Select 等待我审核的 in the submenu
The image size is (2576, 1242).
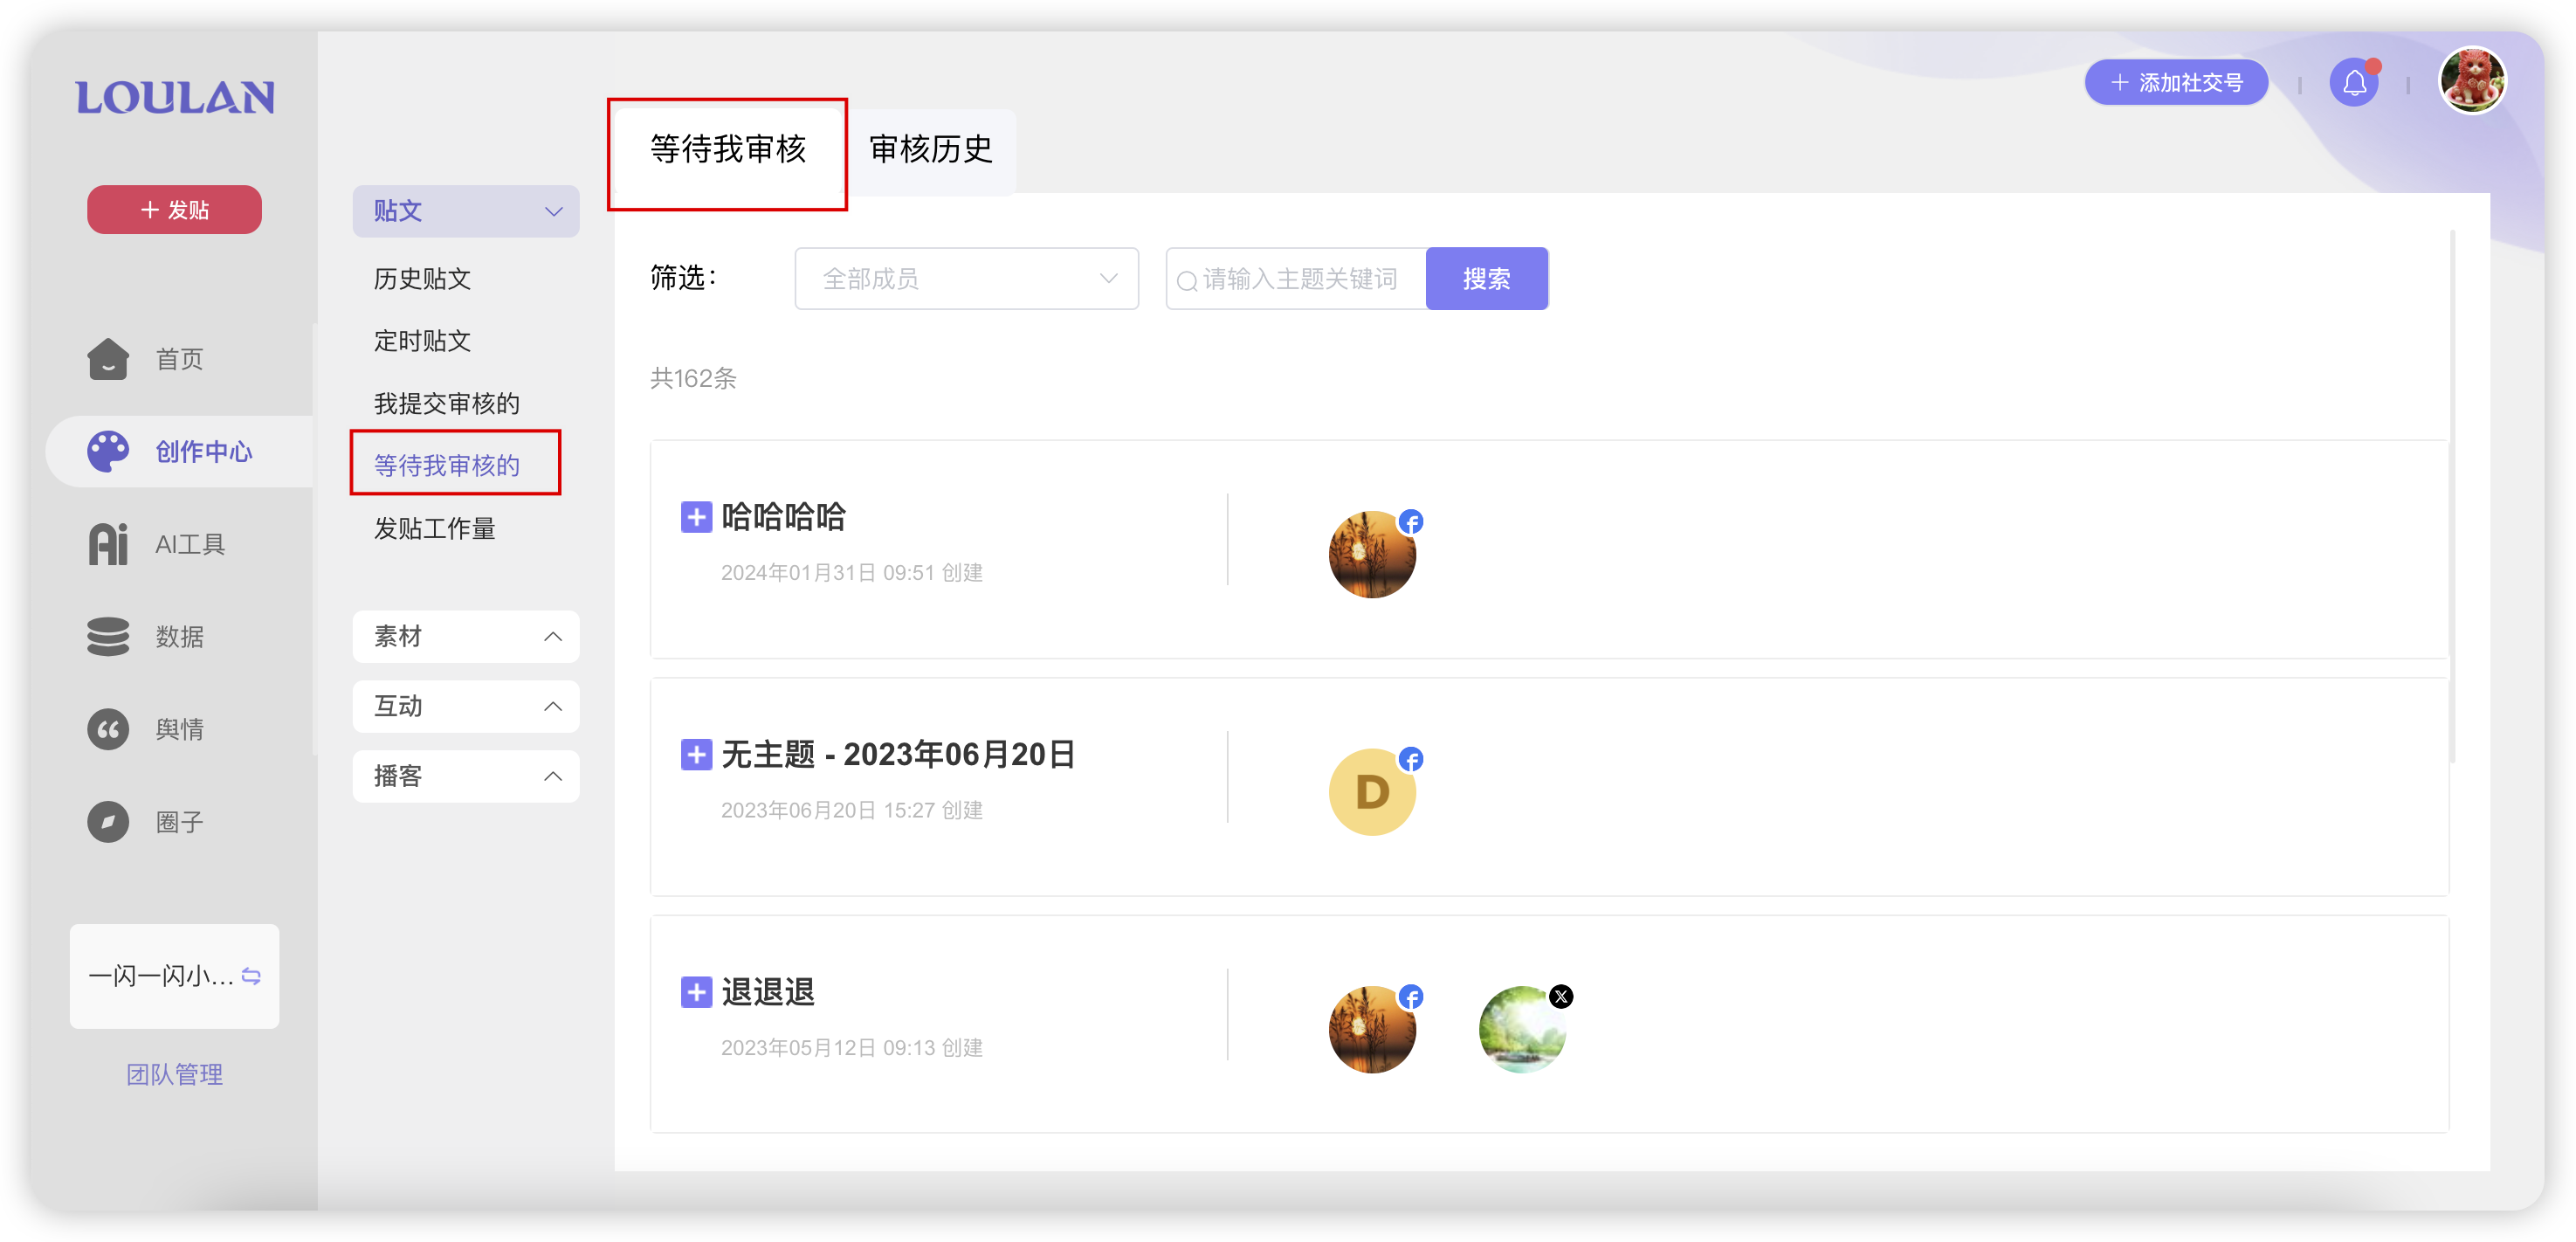tap(447, 466)
